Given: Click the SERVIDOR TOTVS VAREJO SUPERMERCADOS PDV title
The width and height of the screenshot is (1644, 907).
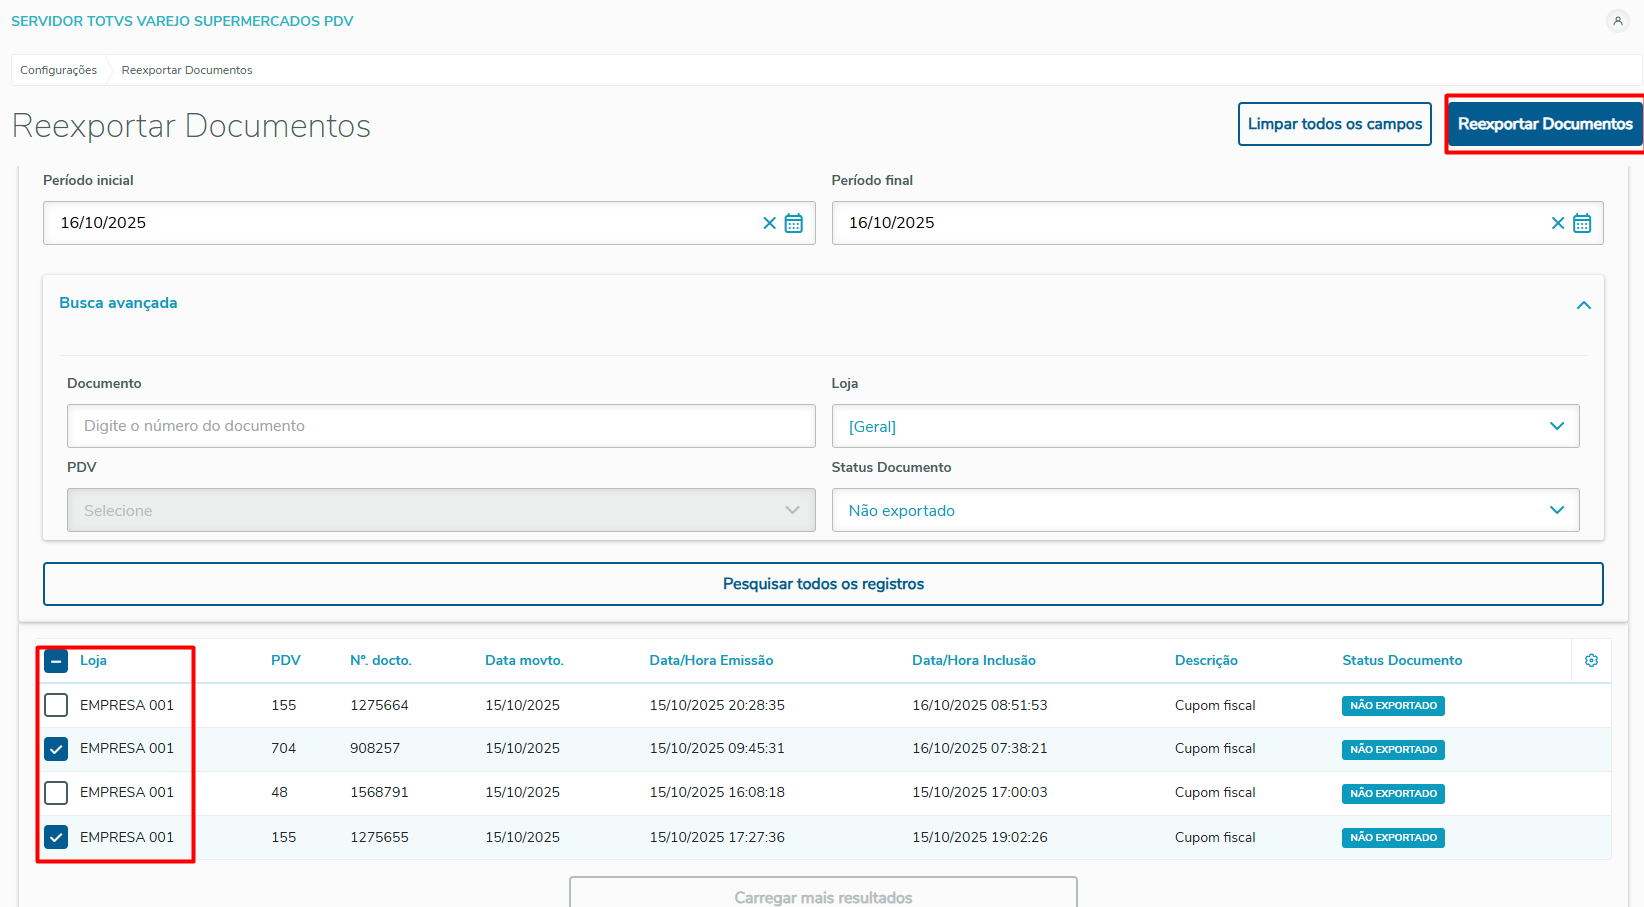Looking at the screenshot, I should [x=182, y=21].
